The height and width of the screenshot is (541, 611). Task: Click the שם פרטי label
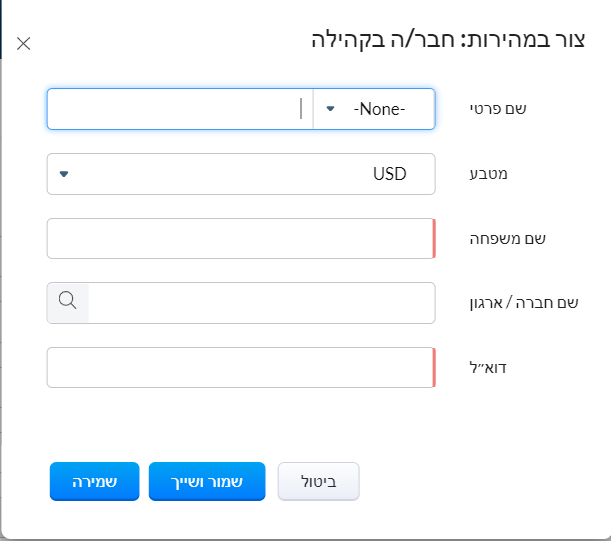pyautogui.click(x=498, y=109)
